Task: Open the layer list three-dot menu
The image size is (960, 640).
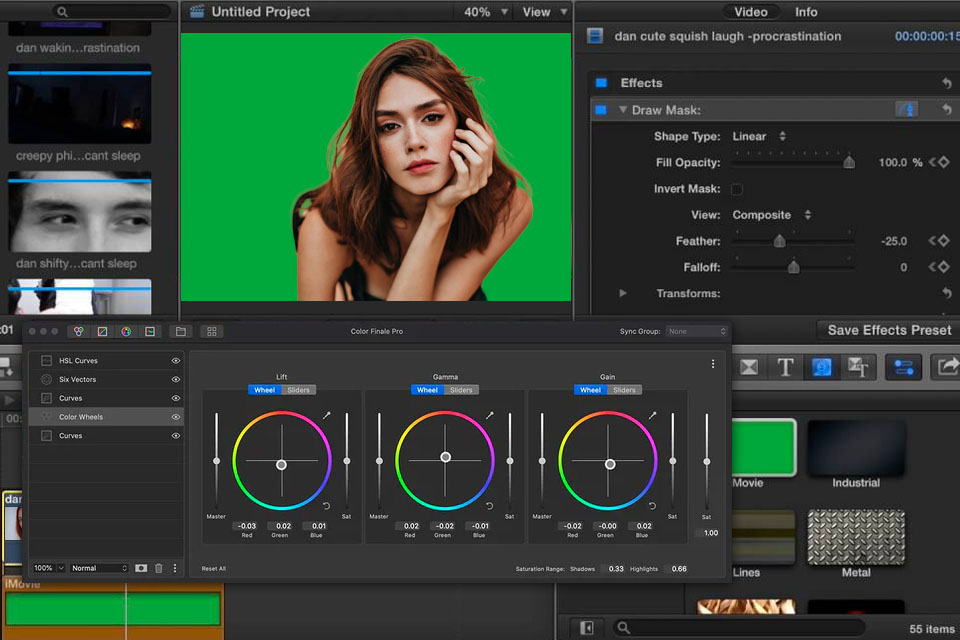Action: (175, 568)
